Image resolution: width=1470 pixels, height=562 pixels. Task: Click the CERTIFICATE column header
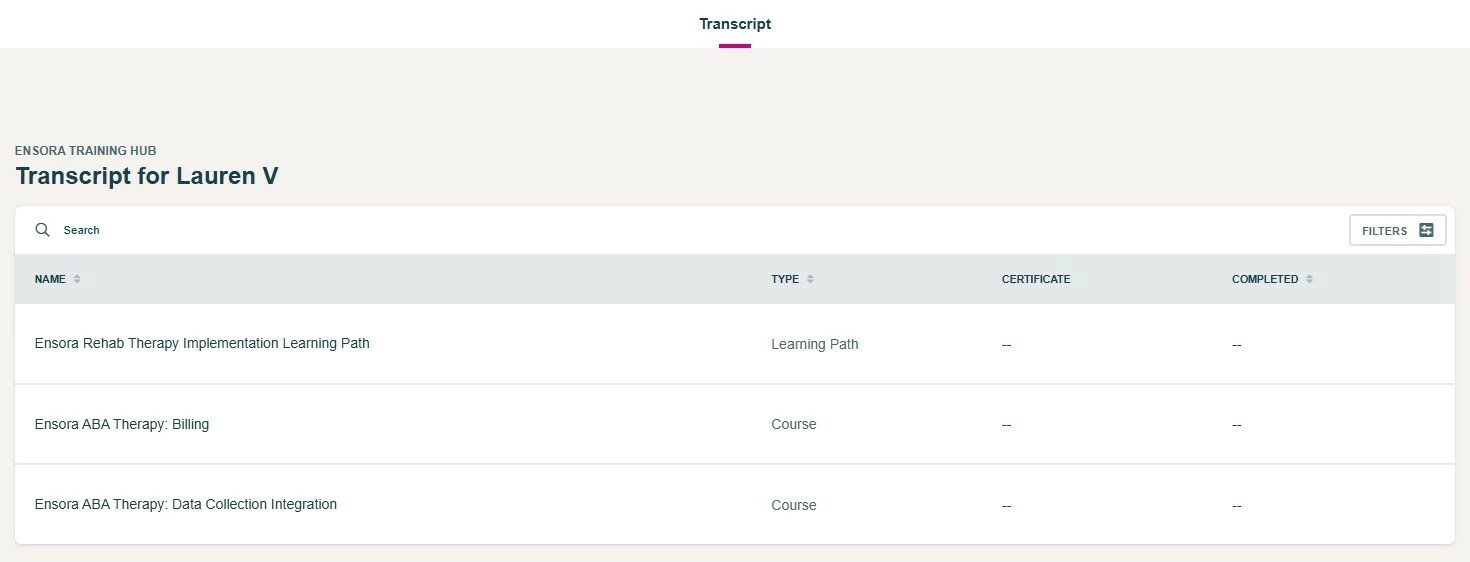pyautogui.click(x=1036, y=279)
